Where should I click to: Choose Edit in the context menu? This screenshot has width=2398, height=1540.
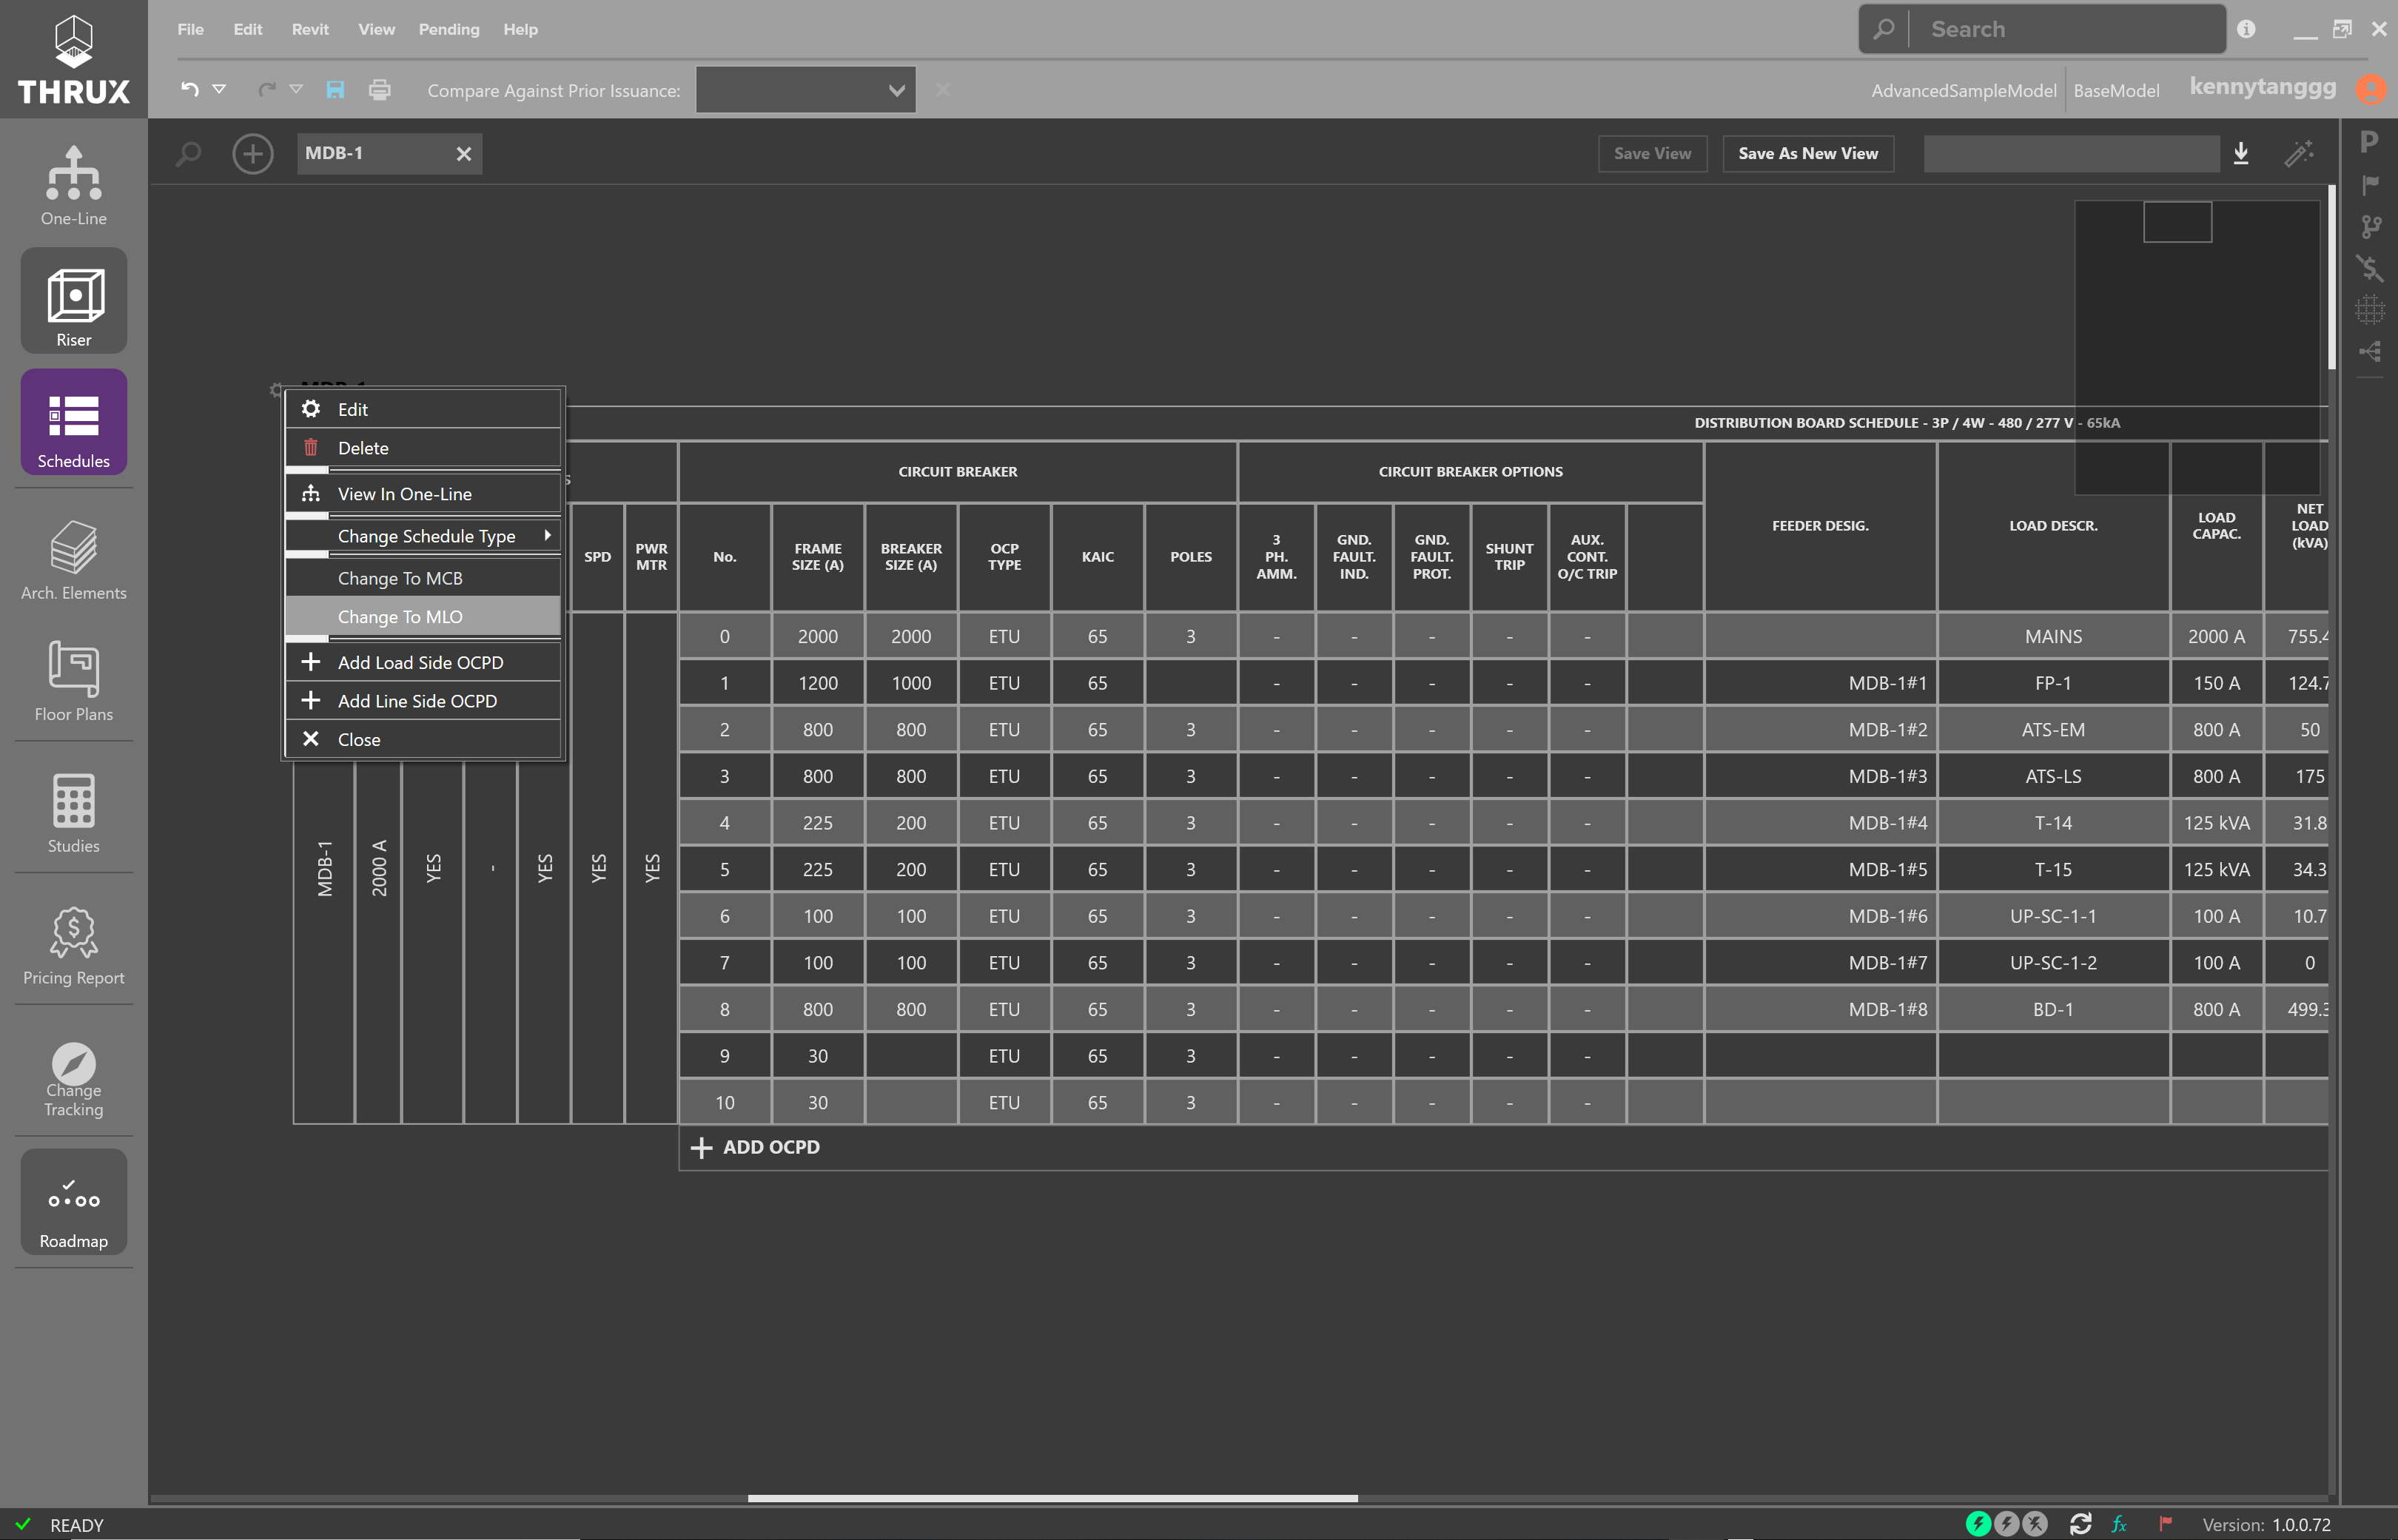[x=422, y=409]
